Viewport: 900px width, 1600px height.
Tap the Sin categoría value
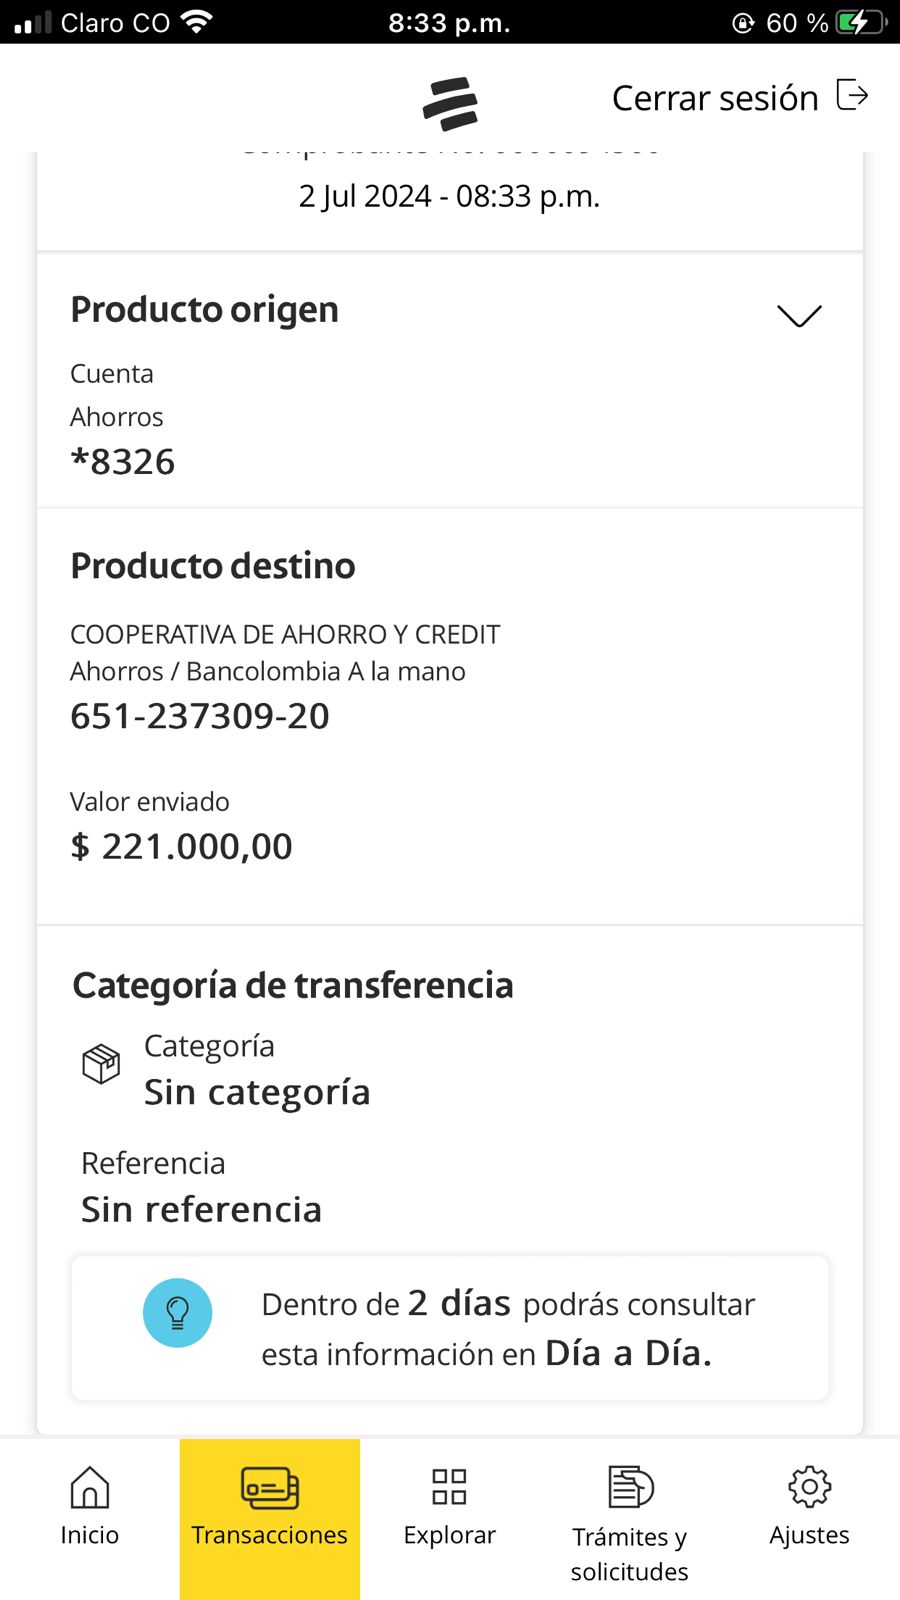[x=257, y=1092]
